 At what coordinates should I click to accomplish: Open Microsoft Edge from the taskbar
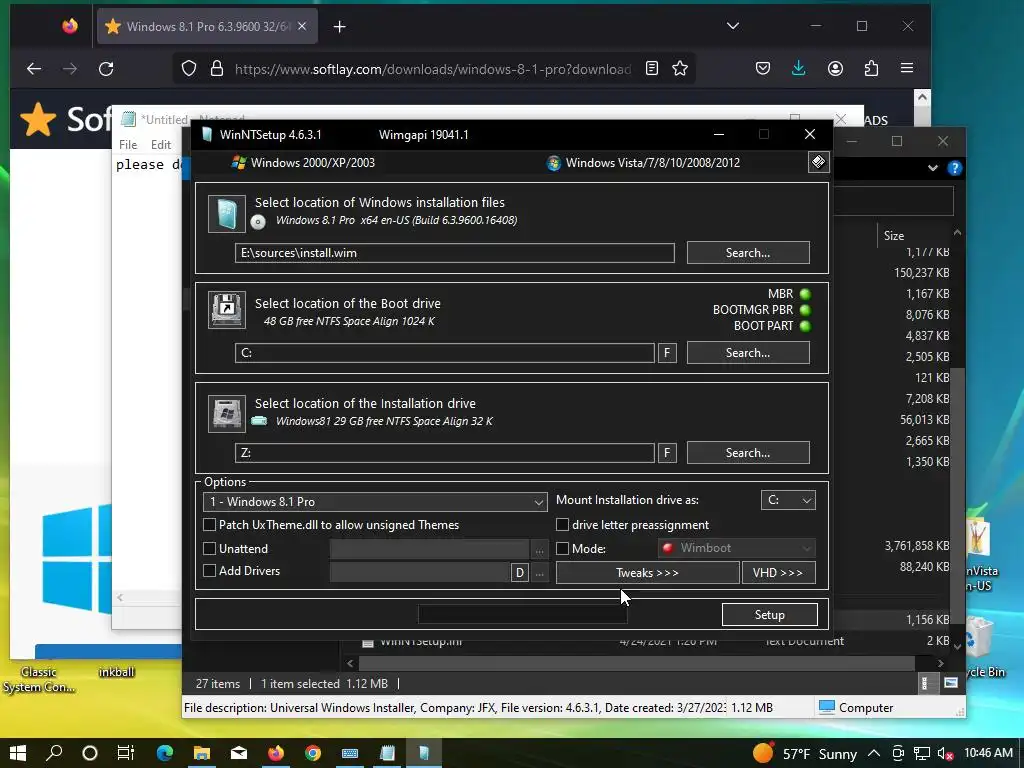[x=165, y=753]
